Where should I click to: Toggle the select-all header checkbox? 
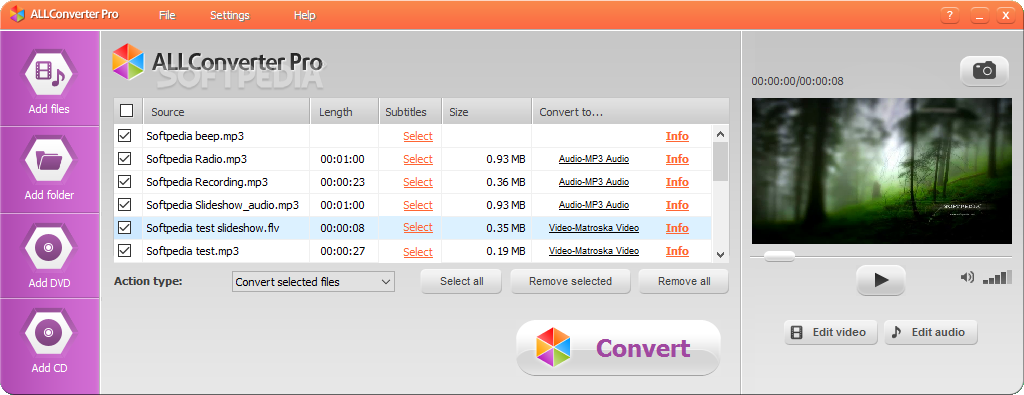pos(127,111)
